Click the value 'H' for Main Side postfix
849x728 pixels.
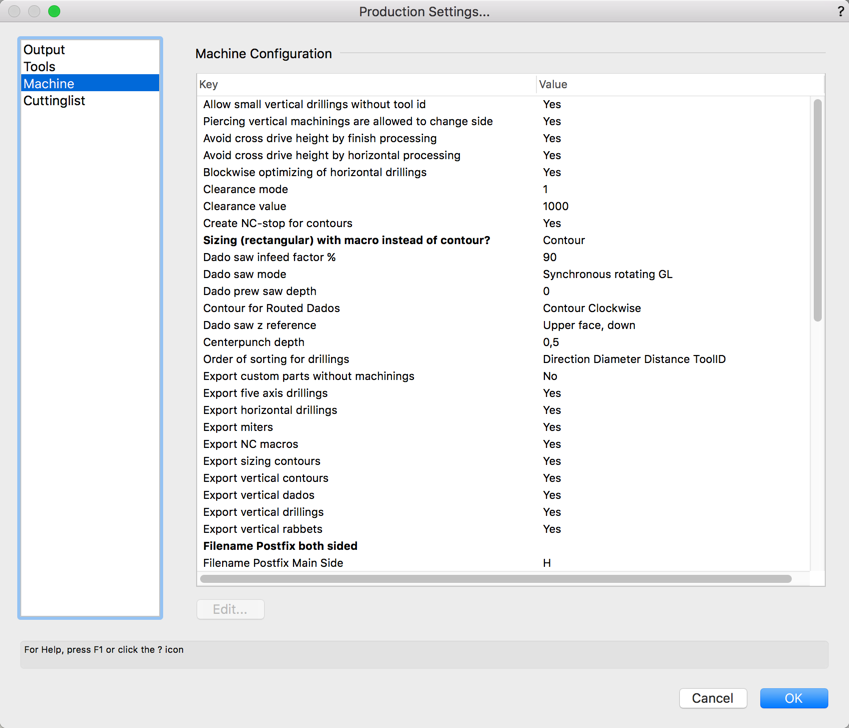point(547,563)
